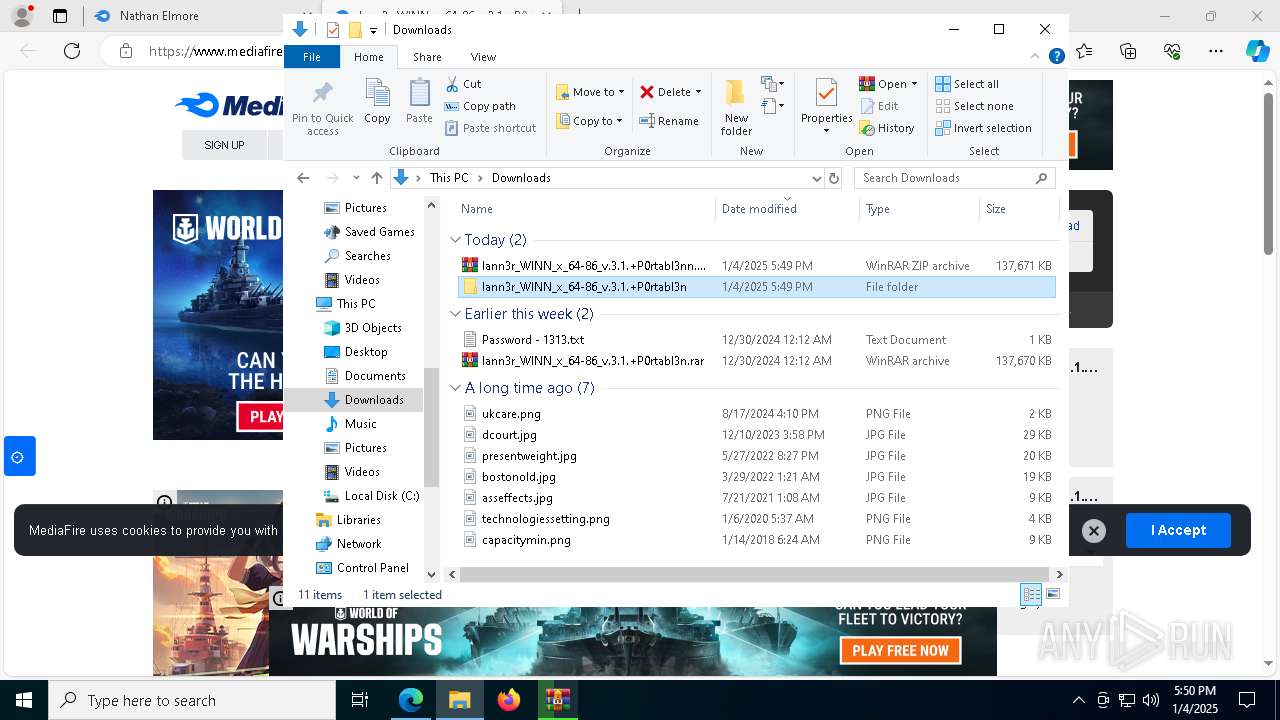Screen dimensions: 1280x720
Task: Click Paste shortcut command
Action: 490,128
